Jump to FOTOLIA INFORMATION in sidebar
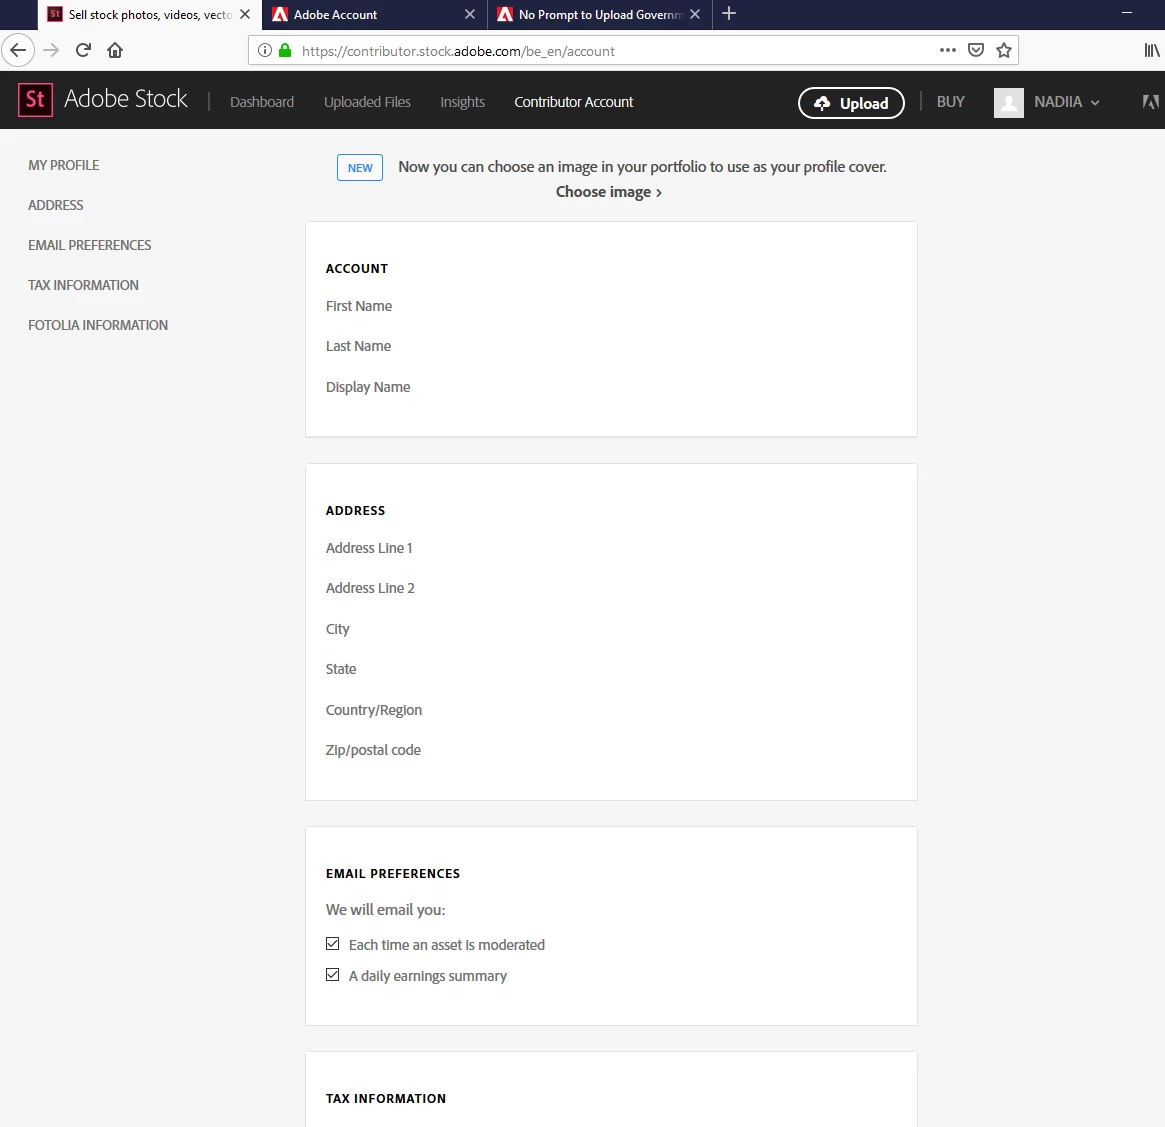The width and height of the screenshot is (1165, 1127). point(98,325)
